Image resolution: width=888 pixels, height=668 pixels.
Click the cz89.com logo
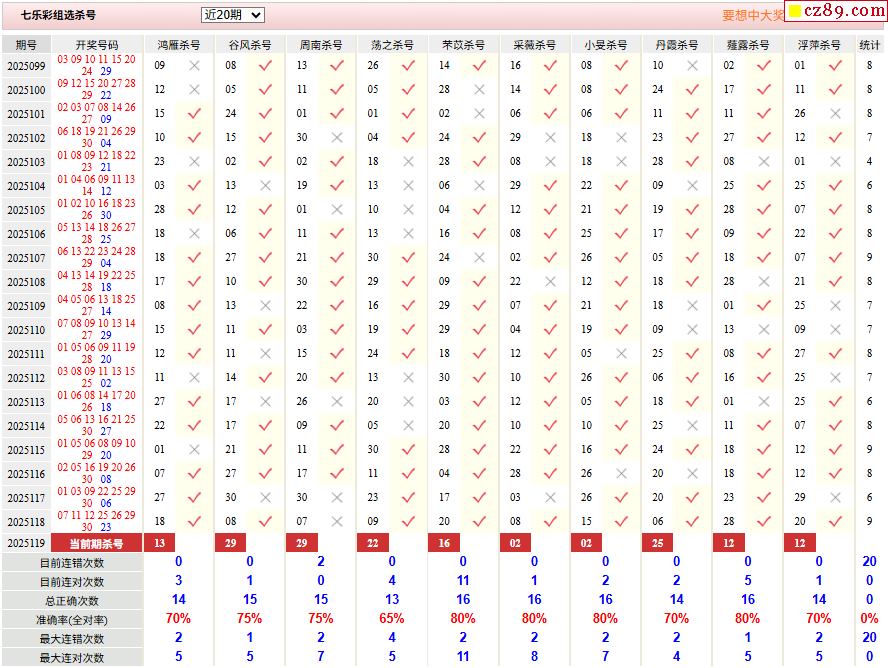pos(836,12)
